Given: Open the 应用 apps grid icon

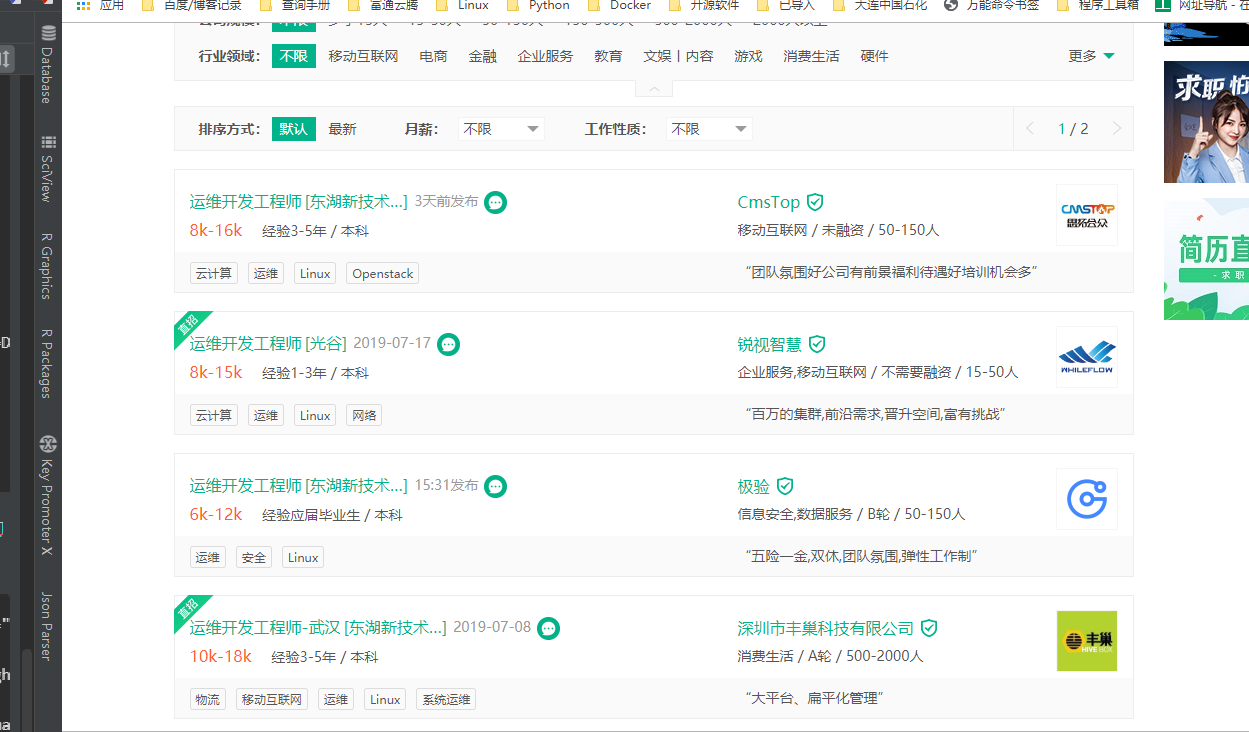Looking at the screenshot, I should 83,5.
